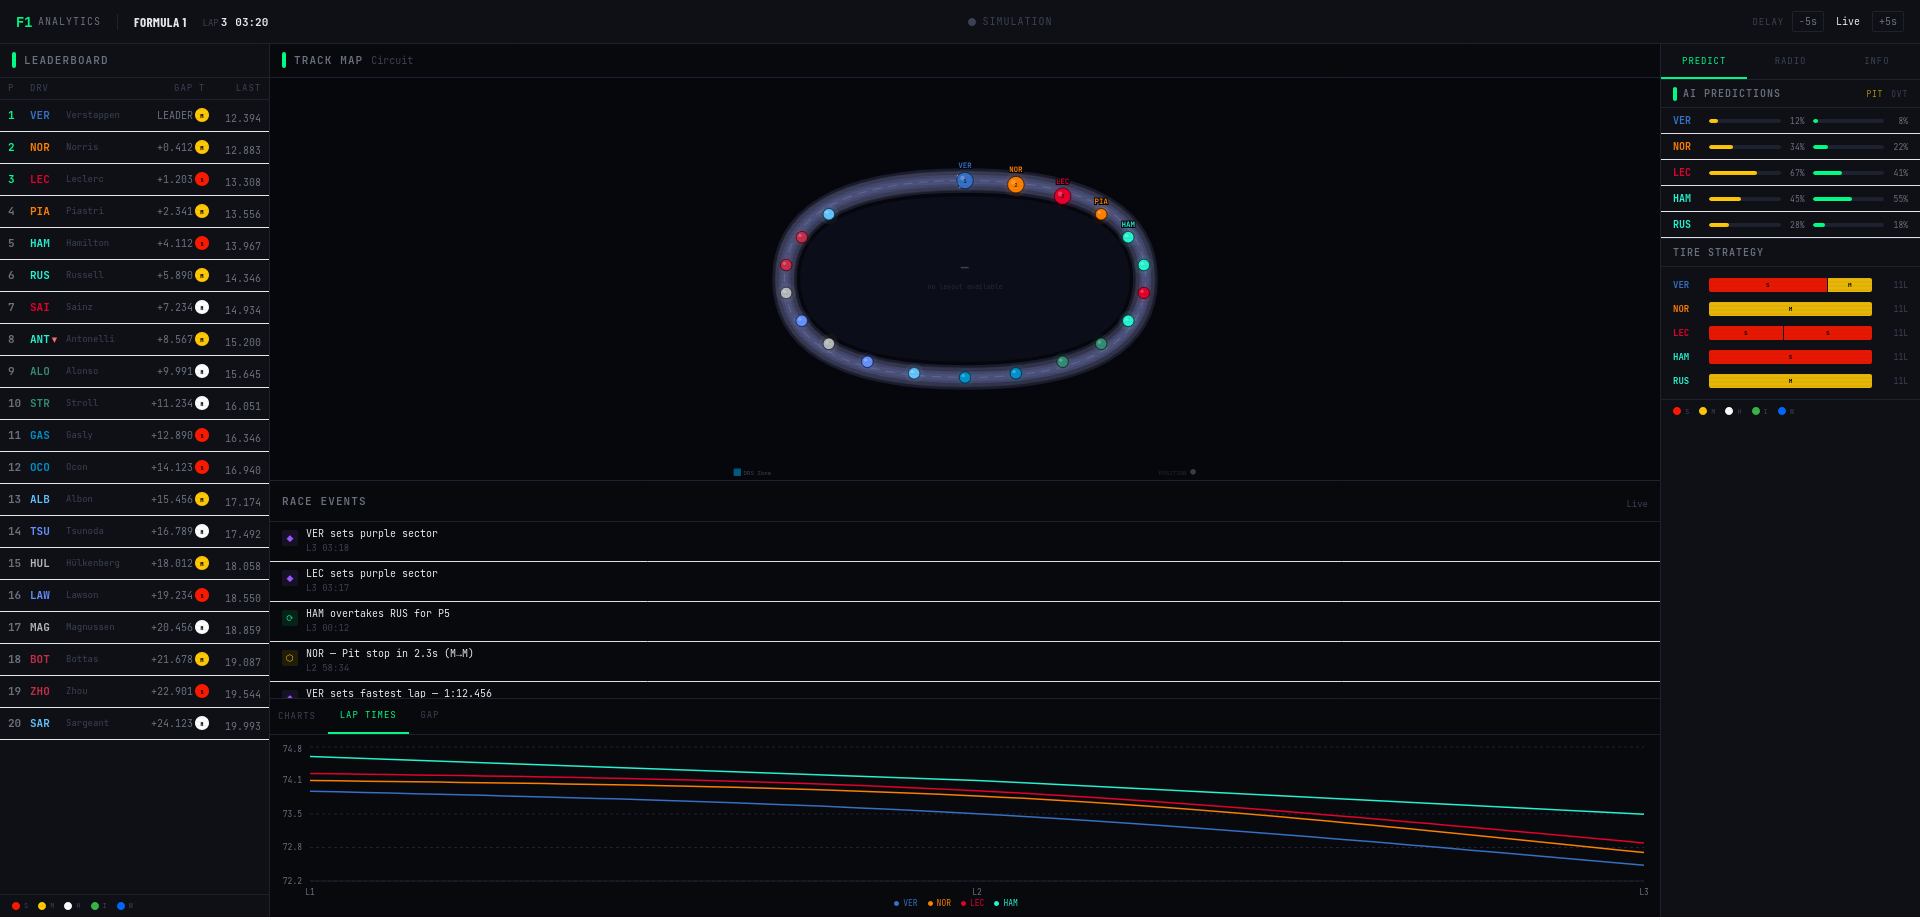Switch to Live playback mode
Screen dimensions: 1920x917
[x=1848, y=22]
